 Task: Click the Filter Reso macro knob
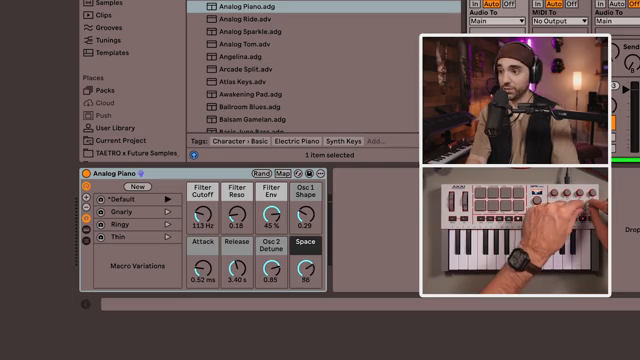[237, 214]
